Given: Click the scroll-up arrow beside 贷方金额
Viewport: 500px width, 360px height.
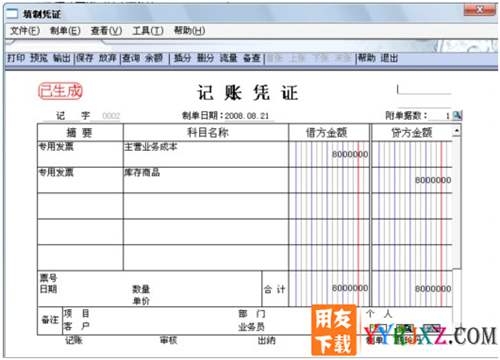Looking at the screenshot, I should point(457,131).
